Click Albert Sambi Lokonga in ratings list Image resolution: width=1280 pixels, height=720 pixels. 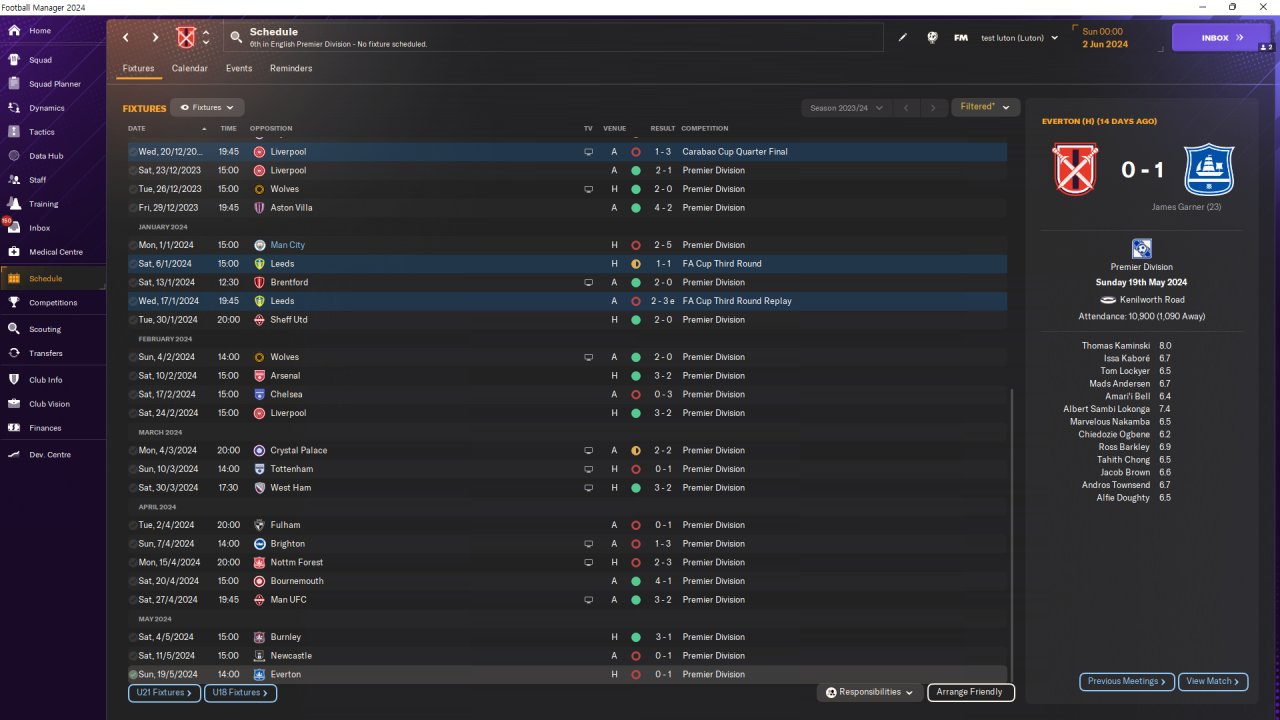pos(1107,410)
